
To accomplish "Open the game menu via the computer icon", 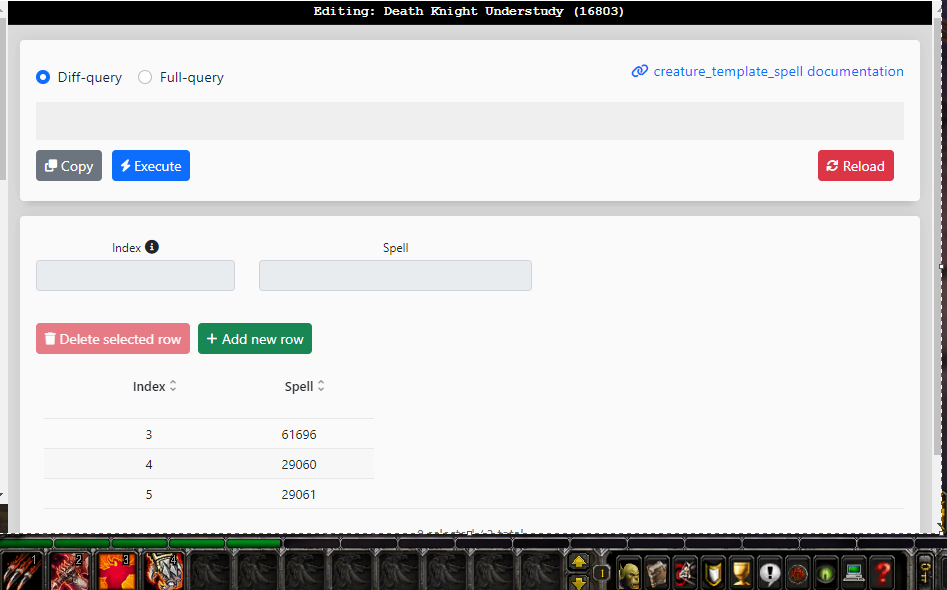I will 853,573.
